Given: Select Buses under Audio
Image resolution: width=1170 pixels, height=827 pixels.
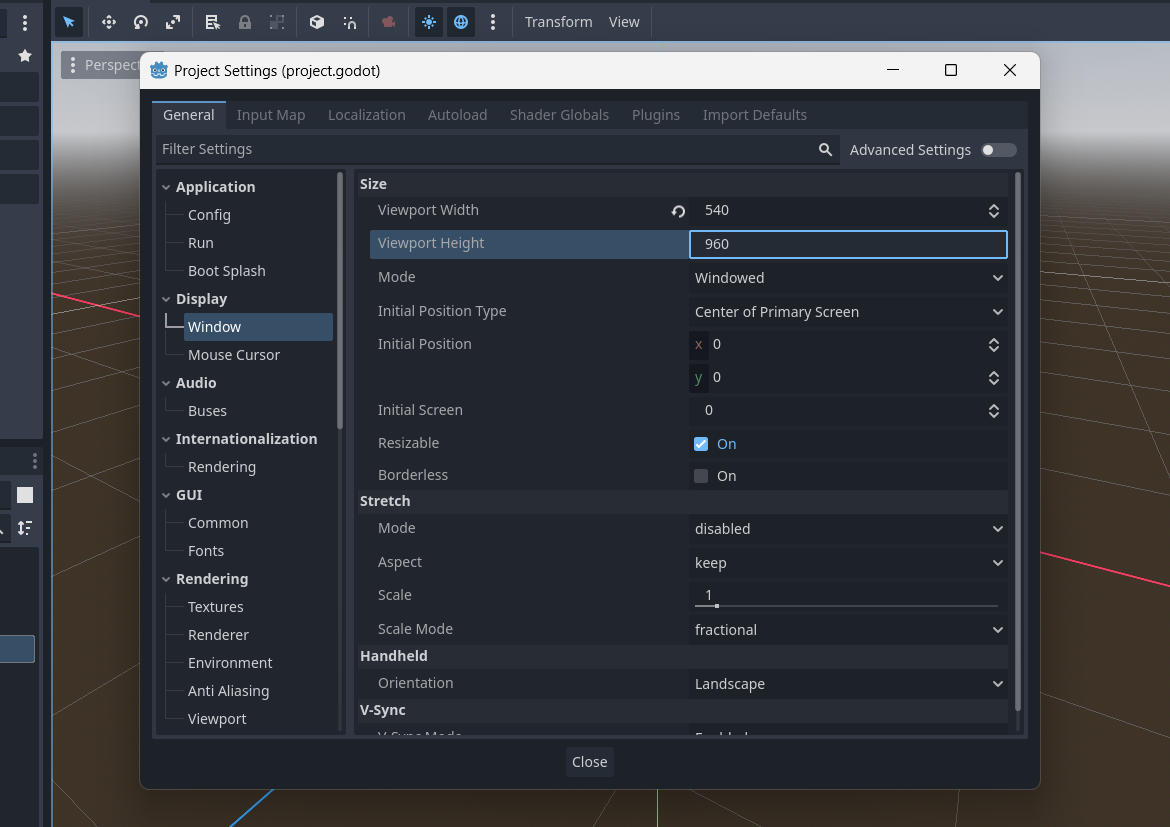Looking at the screenshot, I should click(x=207, y=411).
